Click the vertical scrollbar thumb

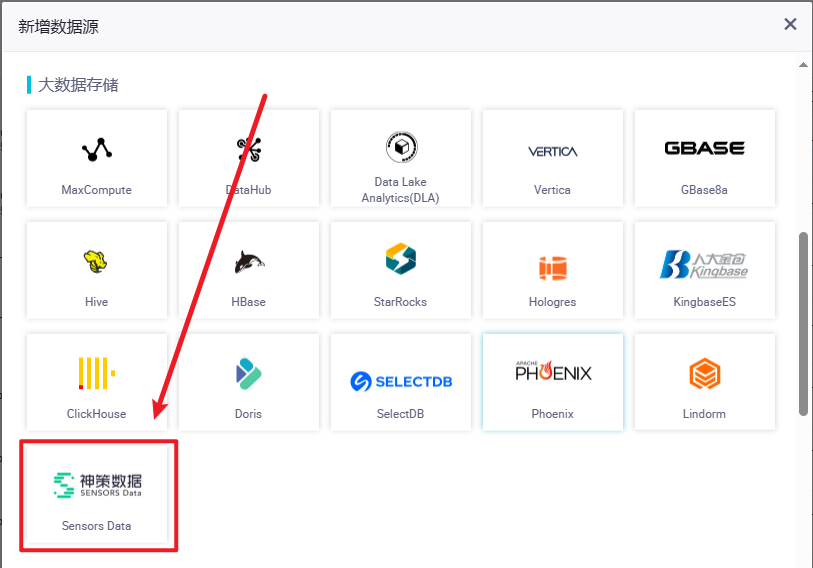click(803, 324)
